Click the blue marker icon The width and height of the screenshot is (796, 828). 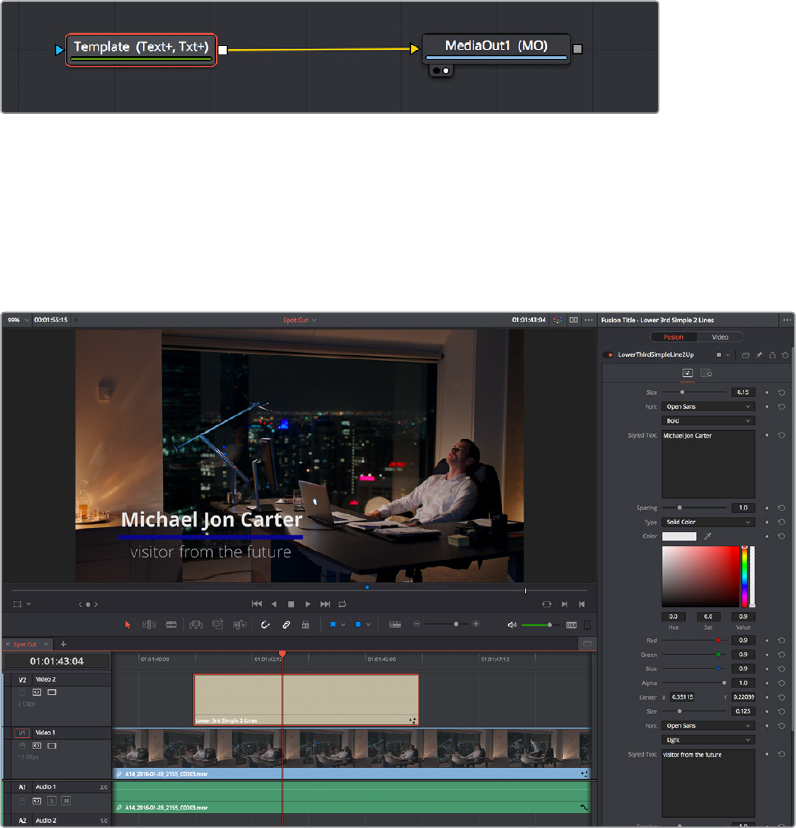click(x=358, y=625)
